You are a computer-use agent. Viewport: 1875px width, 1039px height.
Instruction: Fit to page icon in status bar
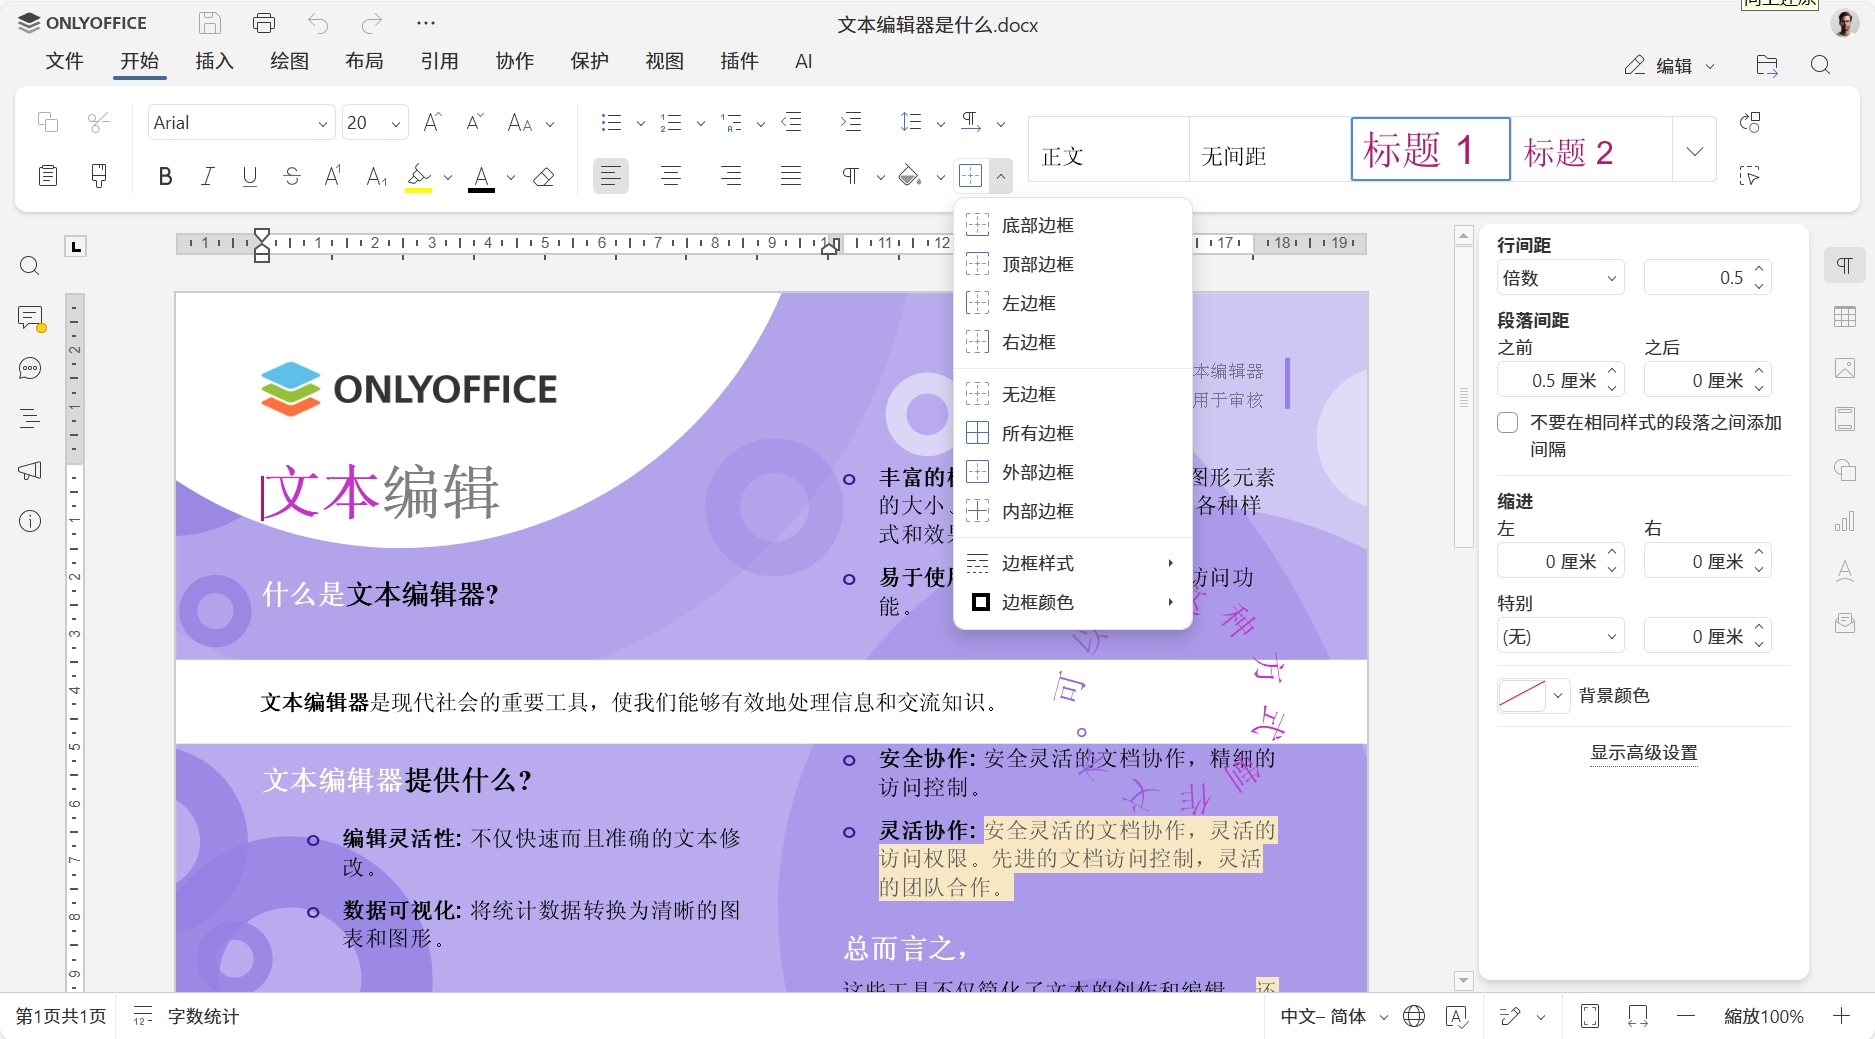[x=1590, y=1016]
